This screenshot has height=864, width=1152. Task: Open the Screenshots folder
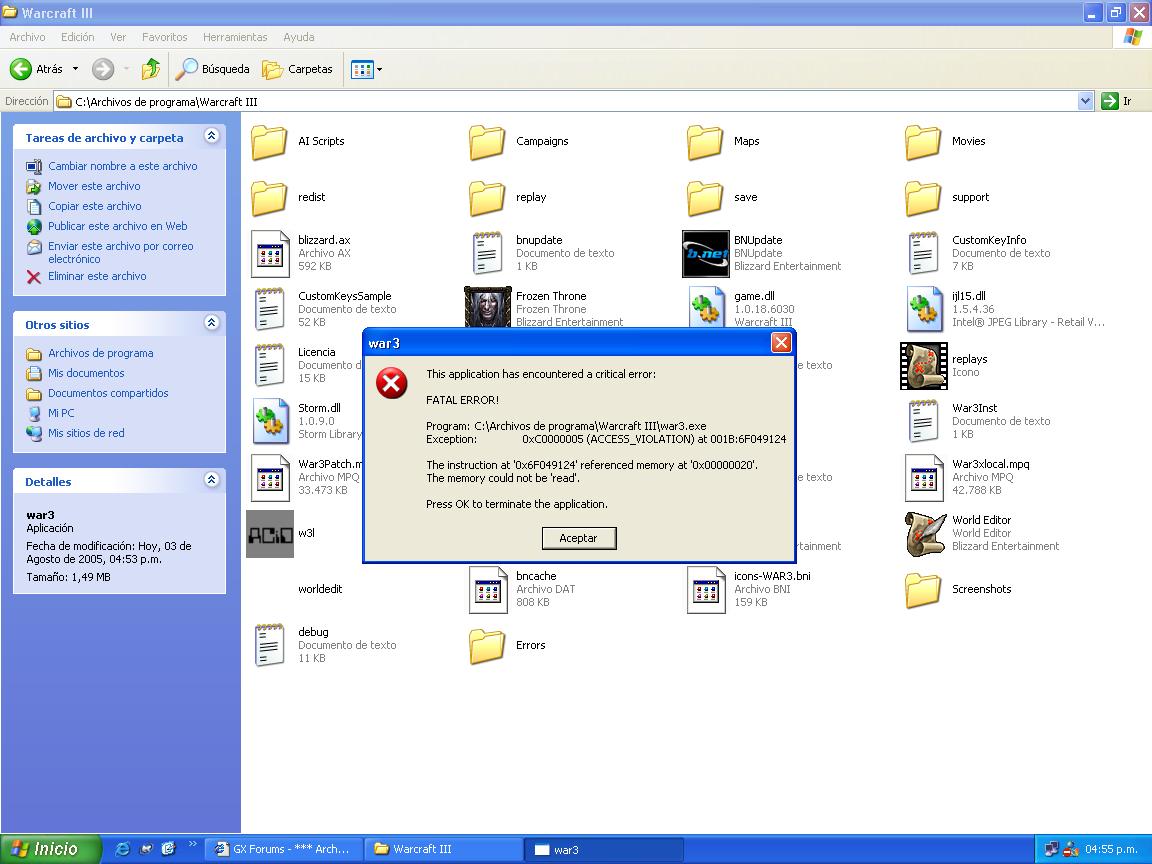click(x=924, y=590)
